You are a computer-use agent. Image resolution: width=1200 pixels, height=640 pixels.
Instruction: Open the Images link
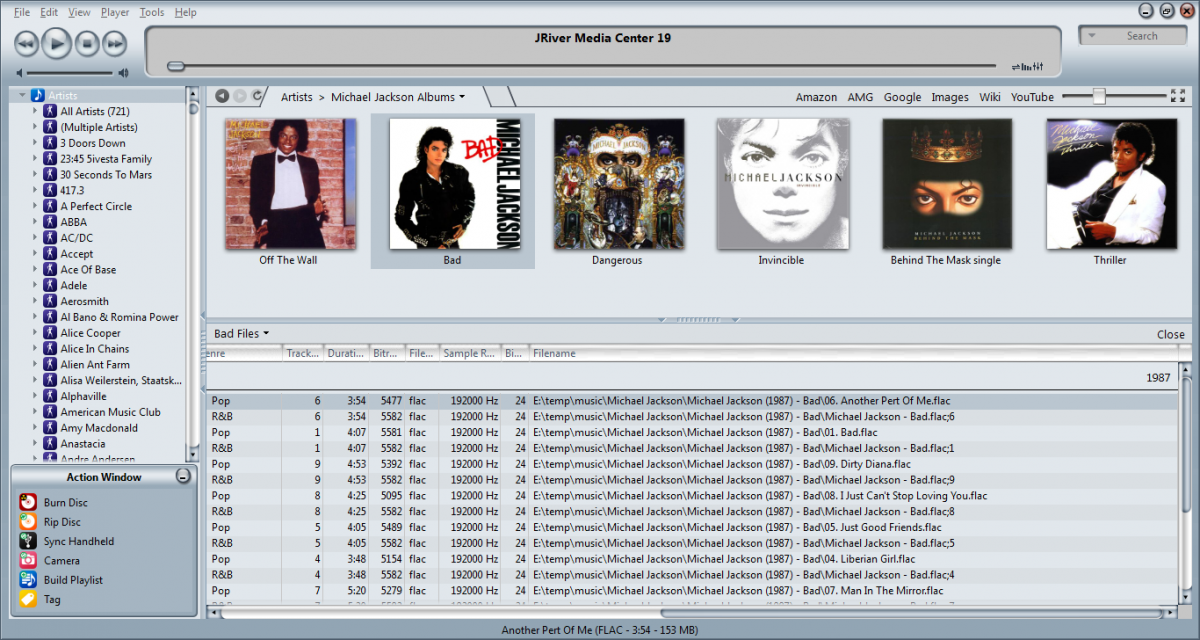click(x=950, y=97)
